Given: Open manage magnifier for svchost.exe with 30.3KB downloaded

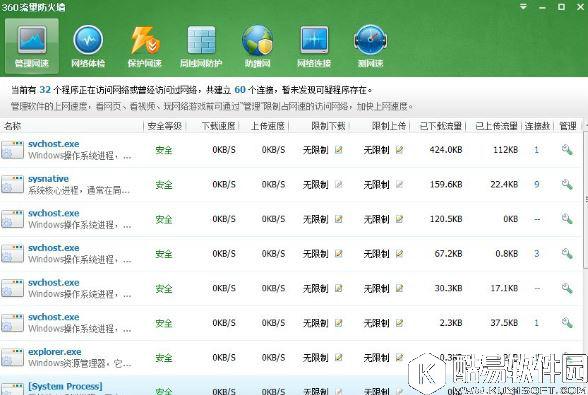Looking at the screenshot, I should (567, 288).
